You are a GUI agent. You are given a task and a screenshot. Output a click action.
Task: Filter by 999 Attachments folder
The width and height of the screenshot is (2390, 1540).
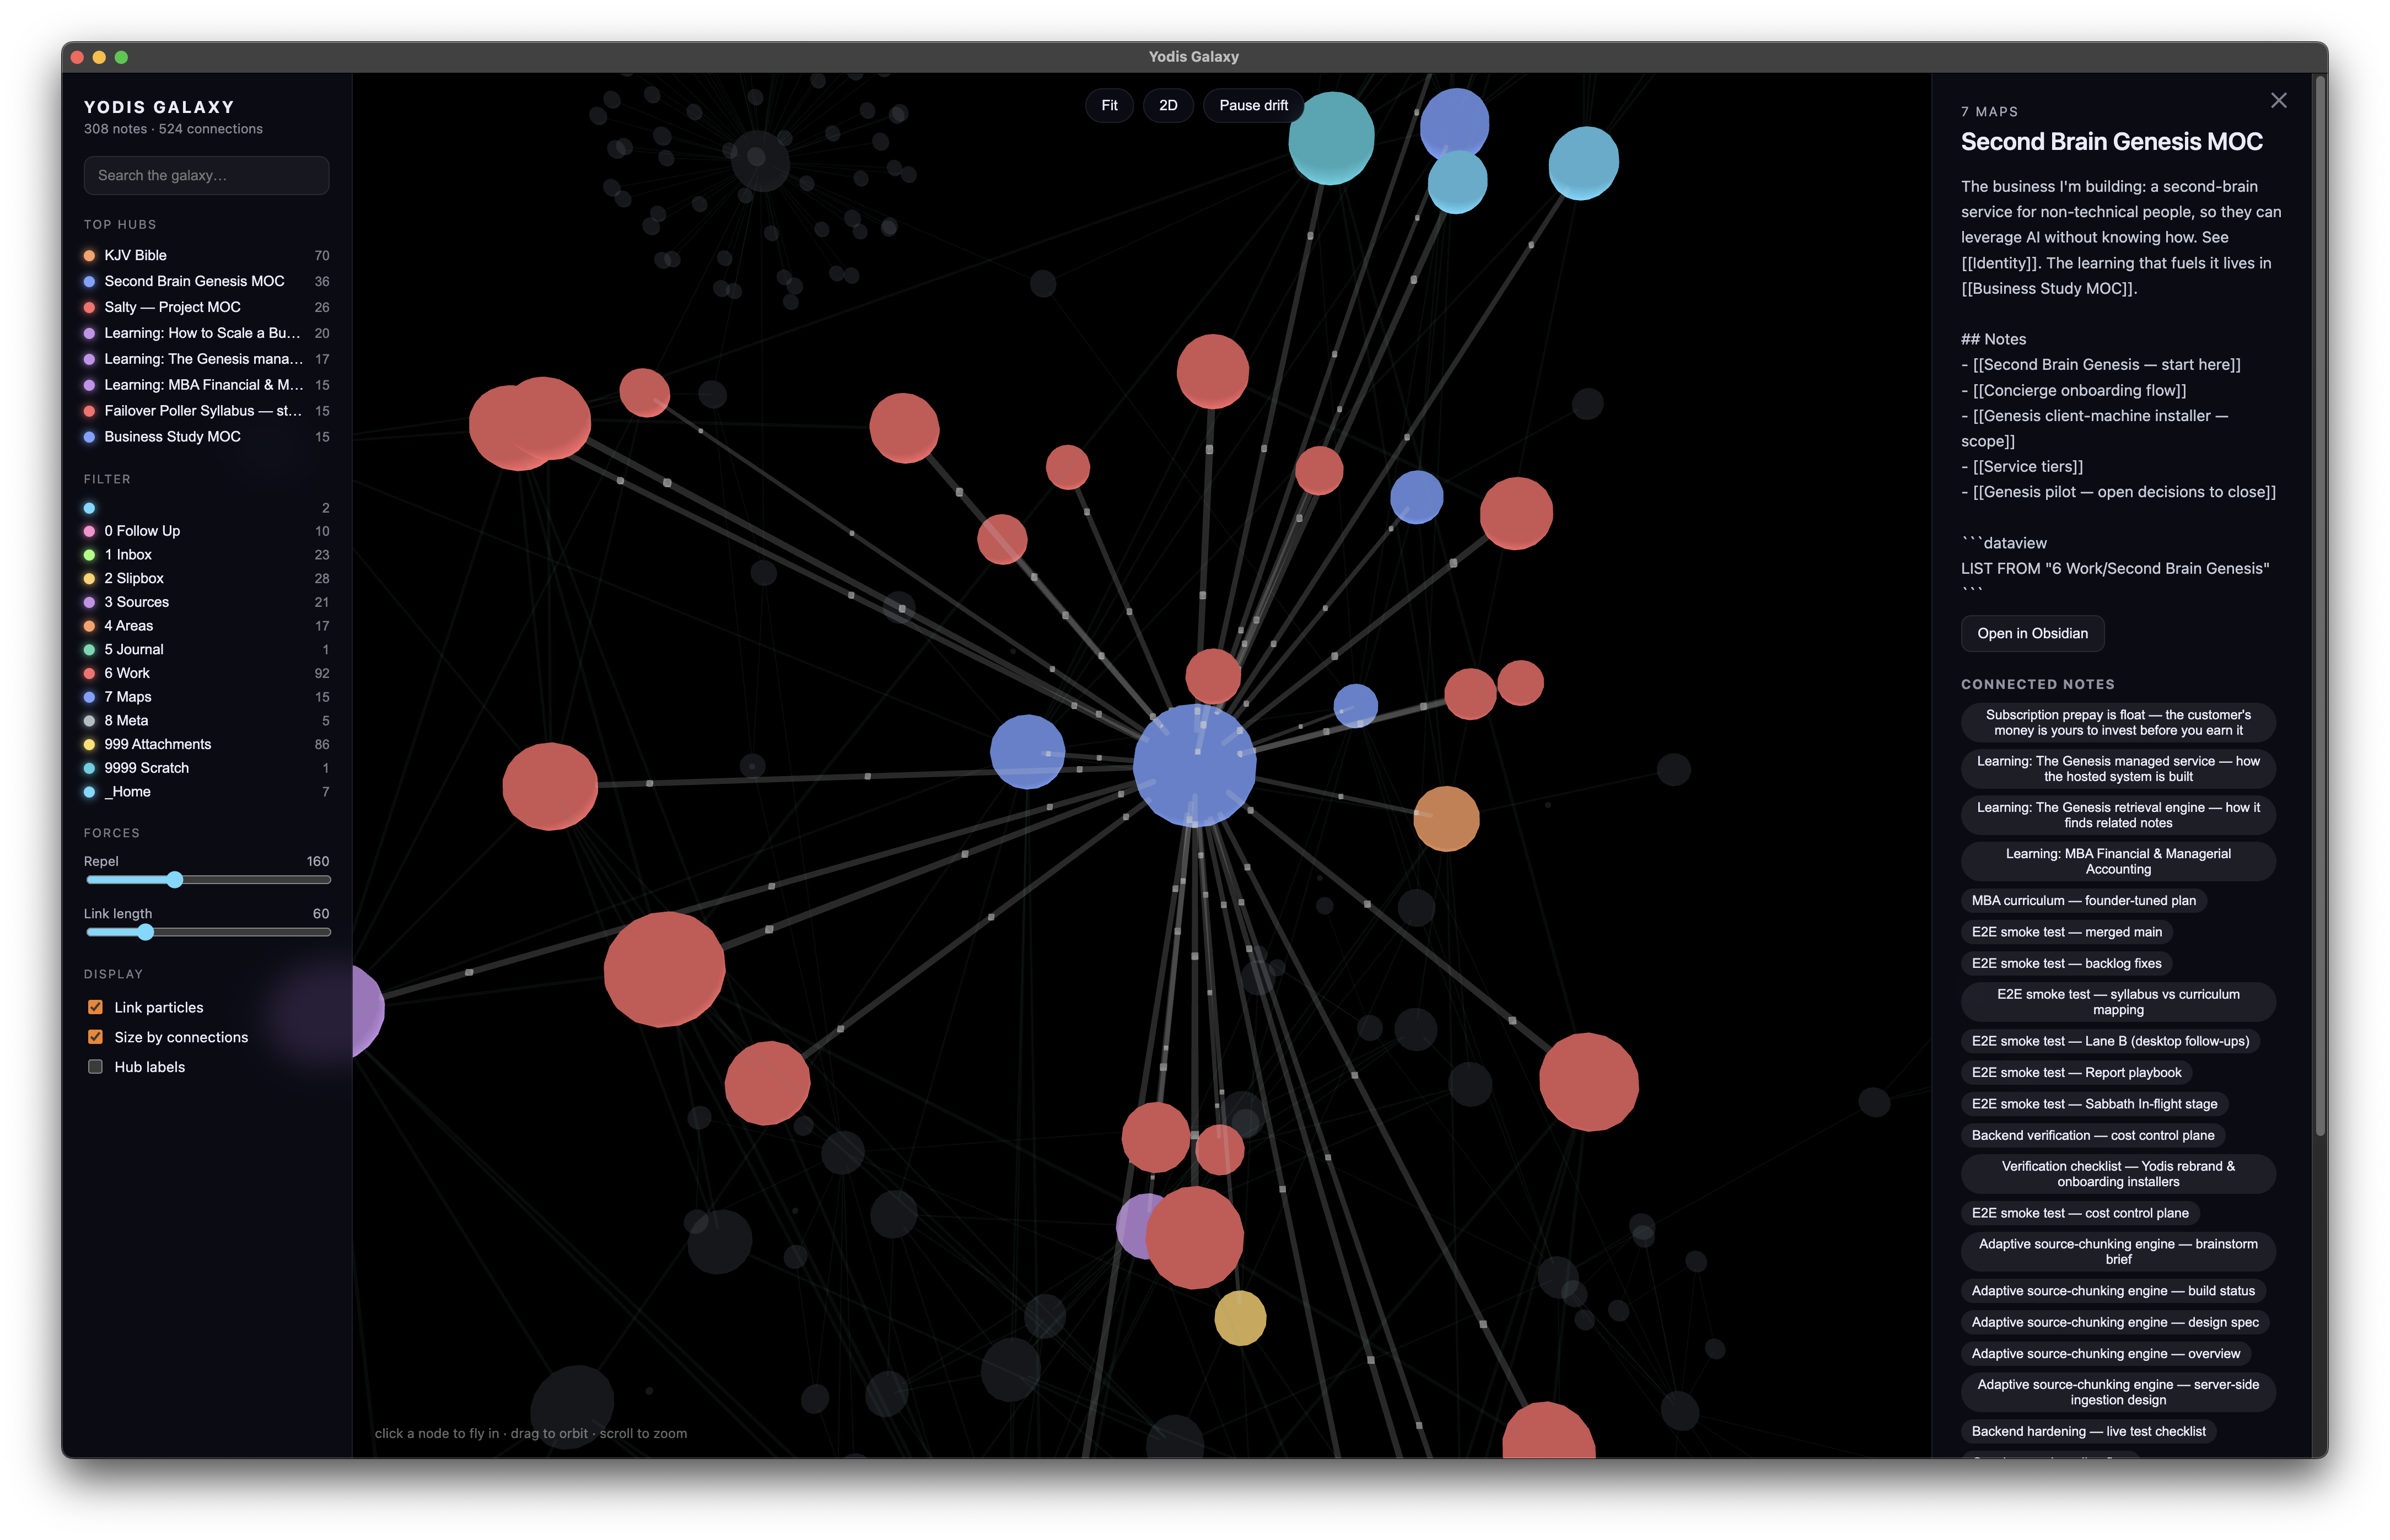(x=206, y=744)
